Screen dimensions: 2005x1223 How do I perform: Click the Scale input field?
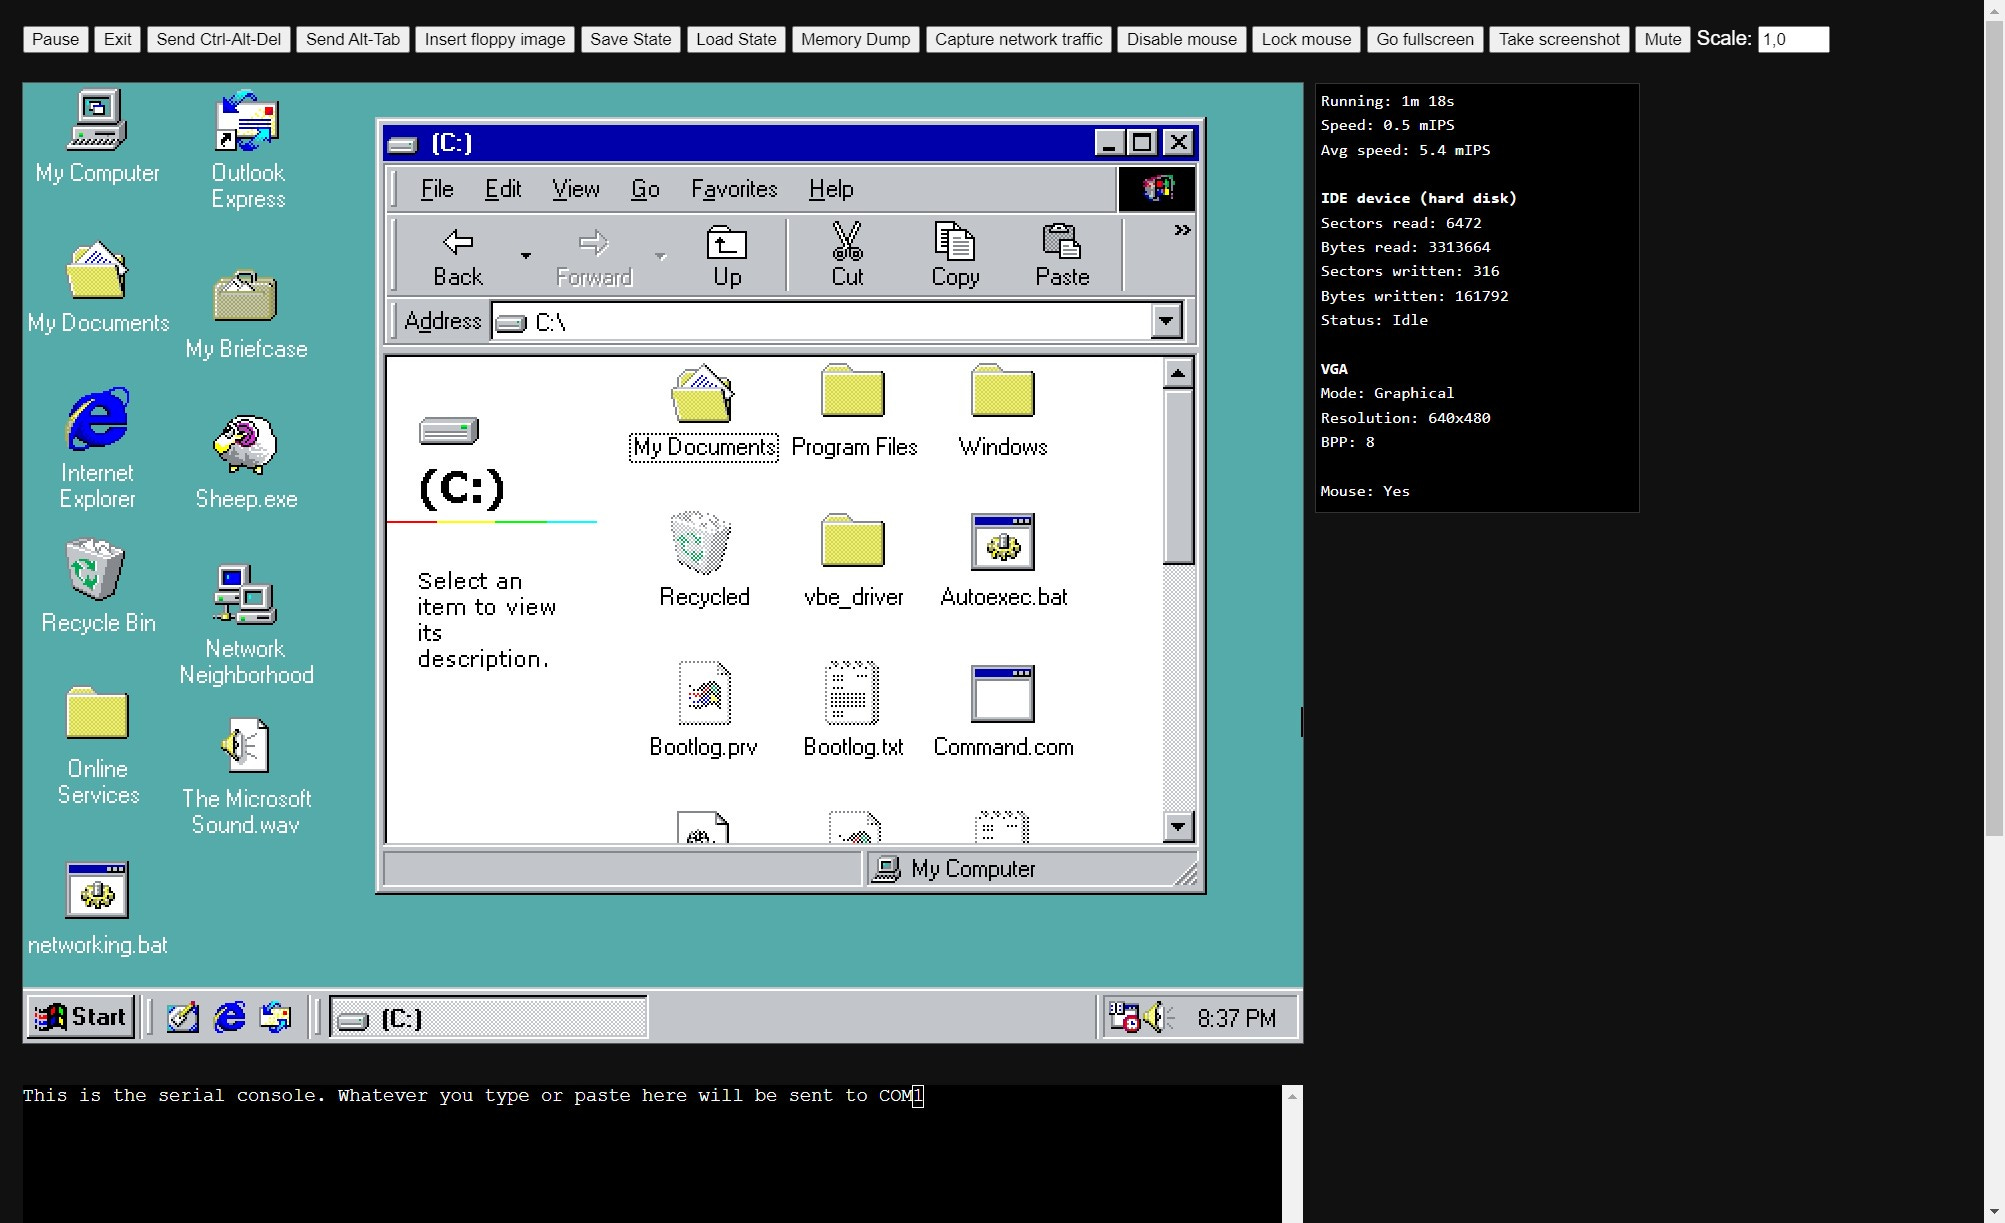point(1793,39)
